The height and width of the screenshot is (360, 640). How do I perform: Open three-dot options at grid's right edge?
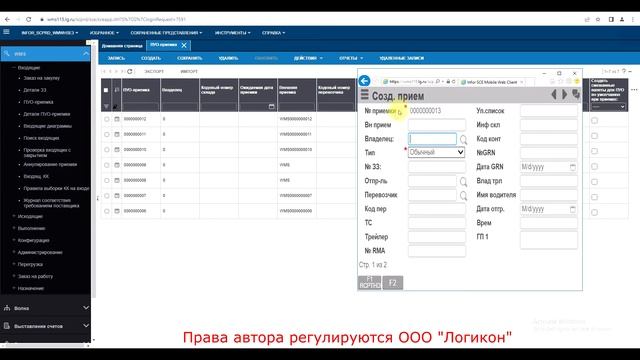click(634, 90)
